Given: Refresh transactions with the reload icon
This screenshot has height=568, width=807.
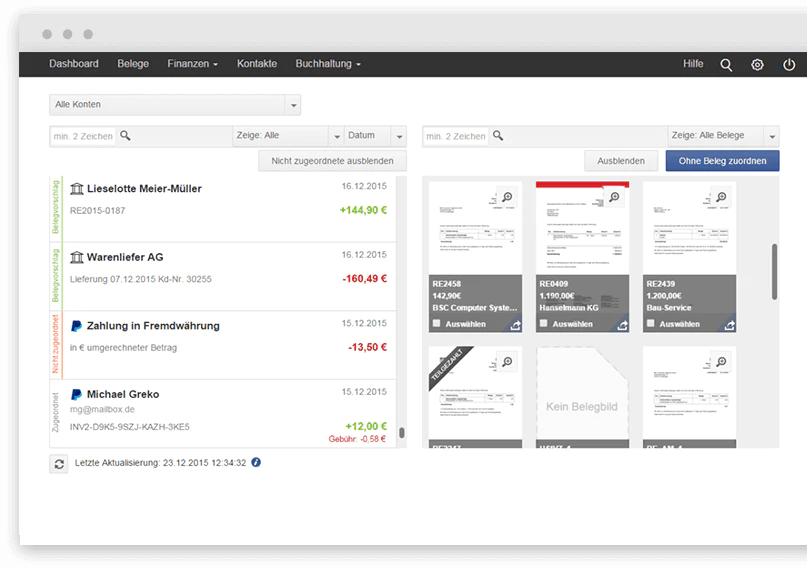Looking at the screenshot, I should point(59,464).
